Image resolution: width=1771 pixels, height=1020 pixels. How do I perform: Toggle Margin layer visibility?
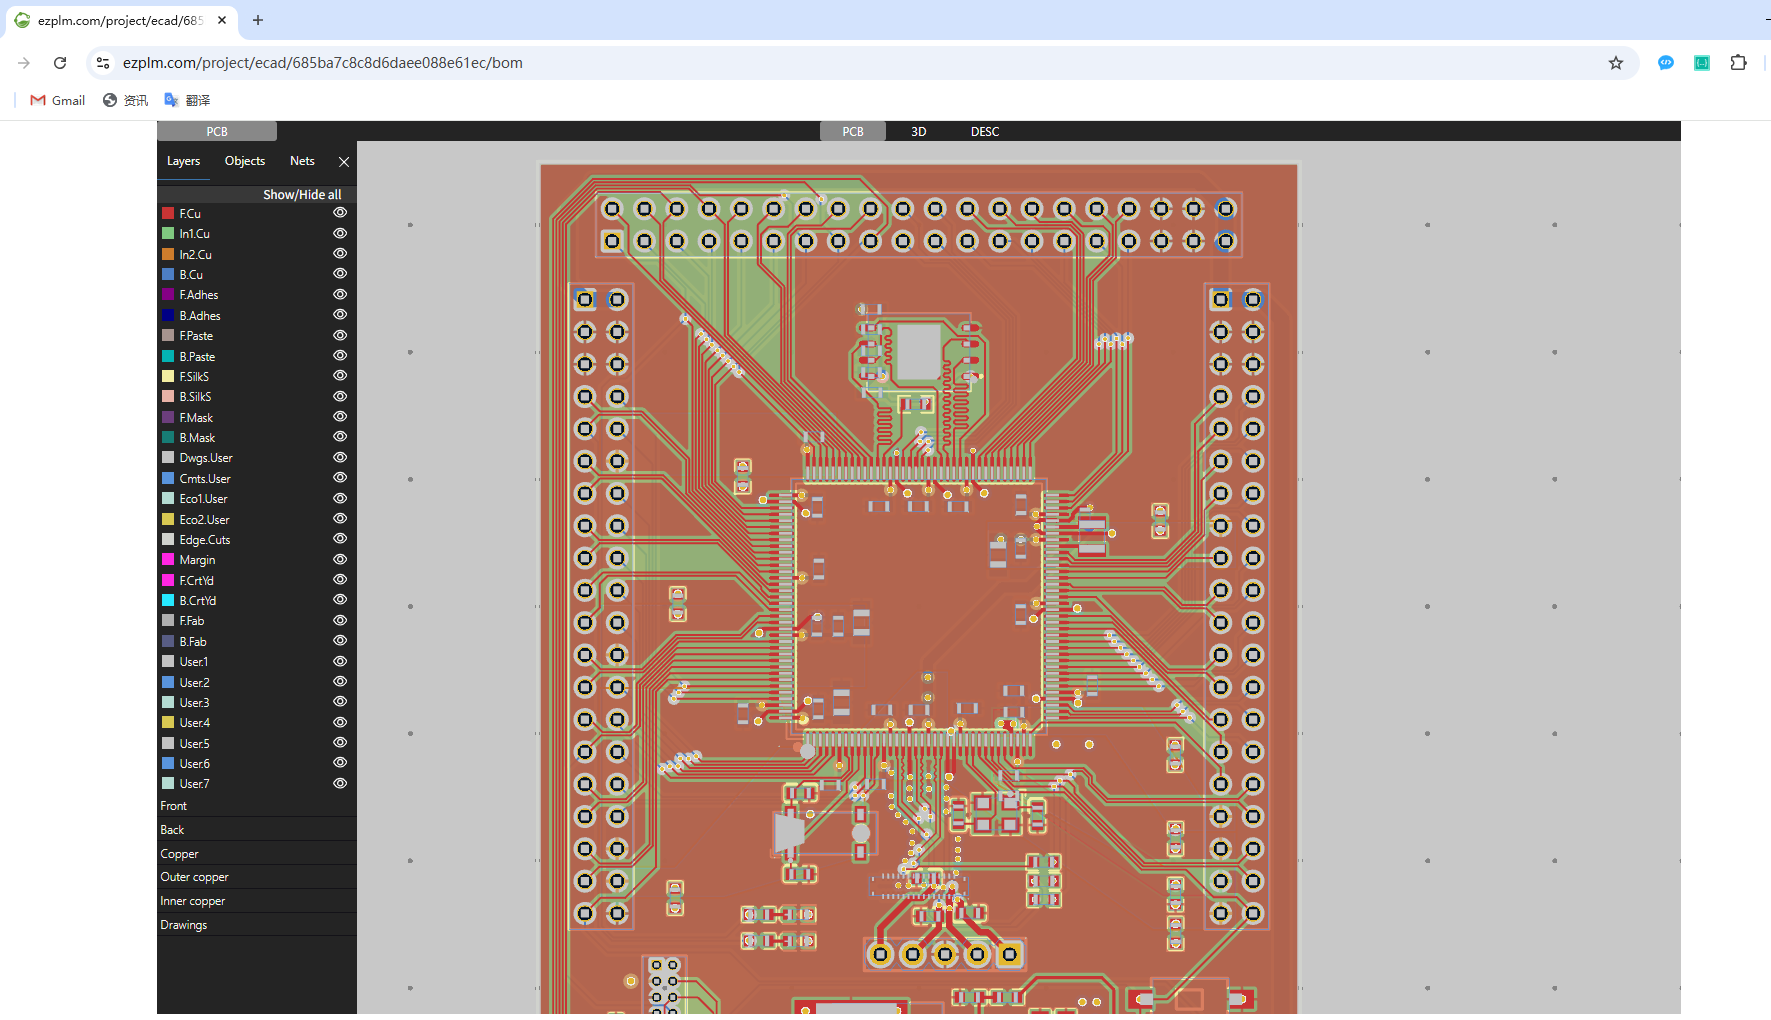pyautogui.click(x=340, y=559)
